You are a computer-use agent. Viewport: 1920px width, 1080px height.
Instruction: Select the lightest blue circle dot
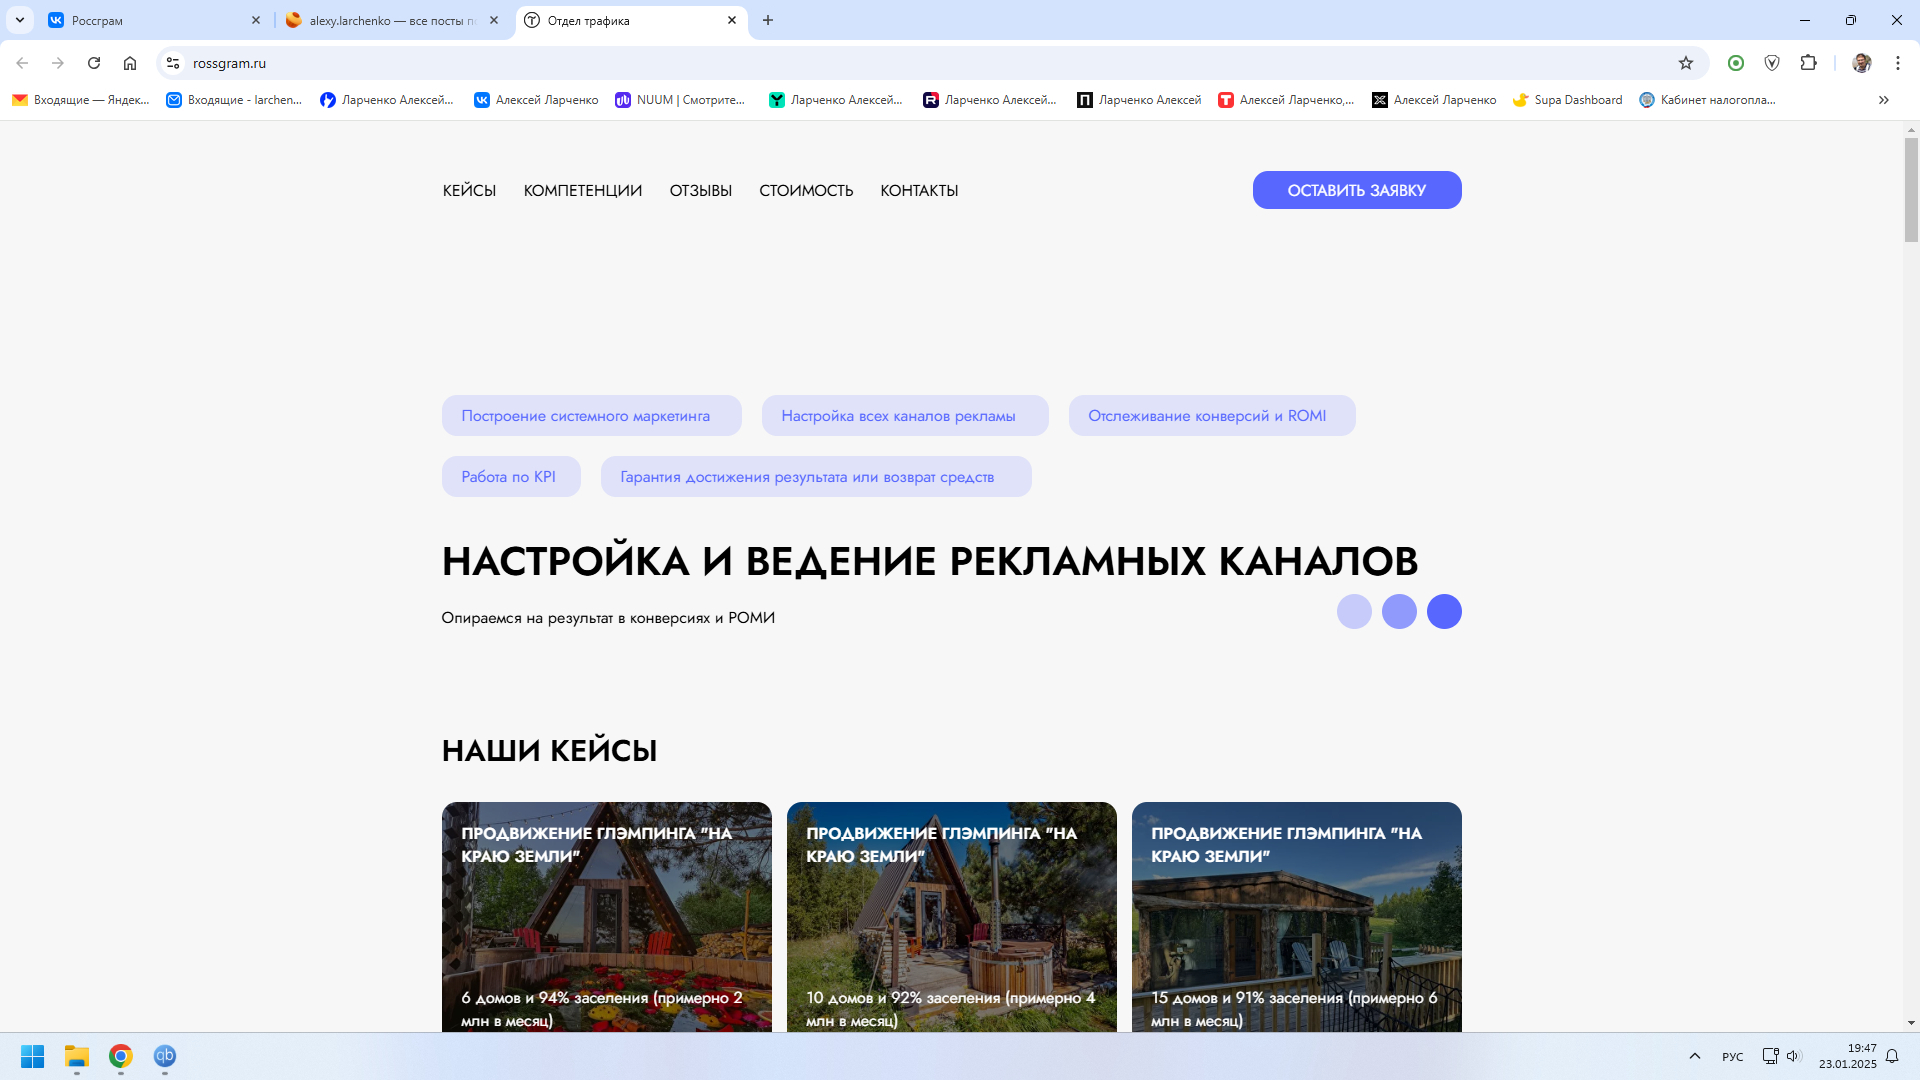(1354, 611)
